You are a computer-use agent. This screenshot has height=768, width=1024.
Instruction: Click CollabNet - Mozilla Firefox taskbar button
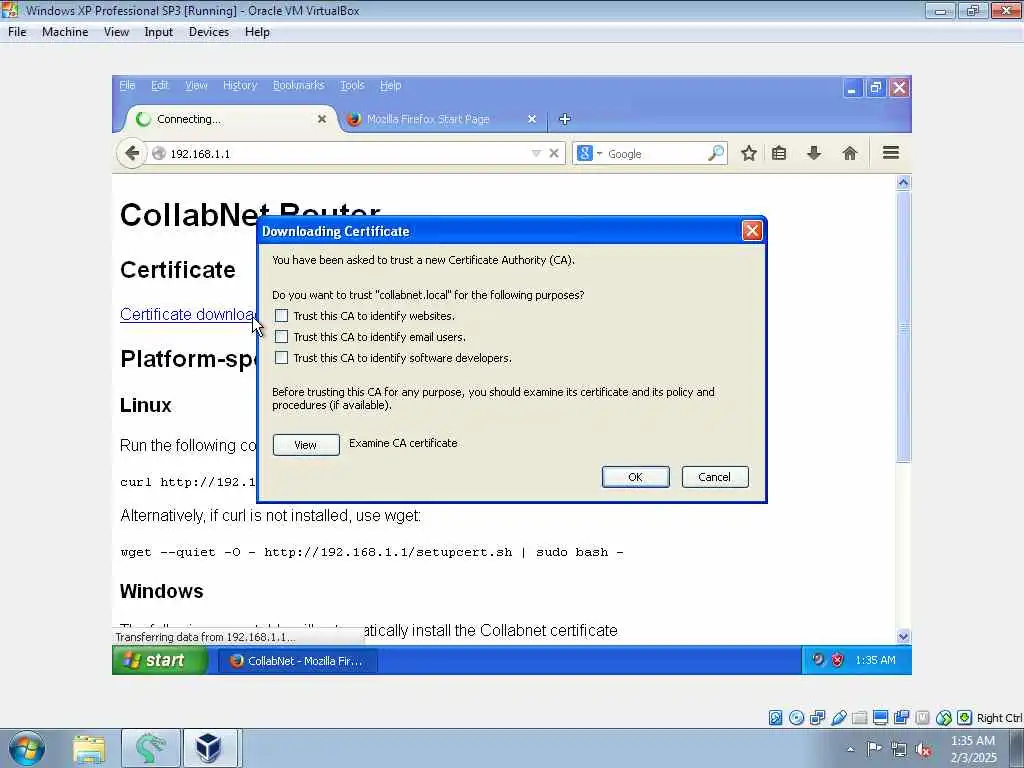point(298,661)
